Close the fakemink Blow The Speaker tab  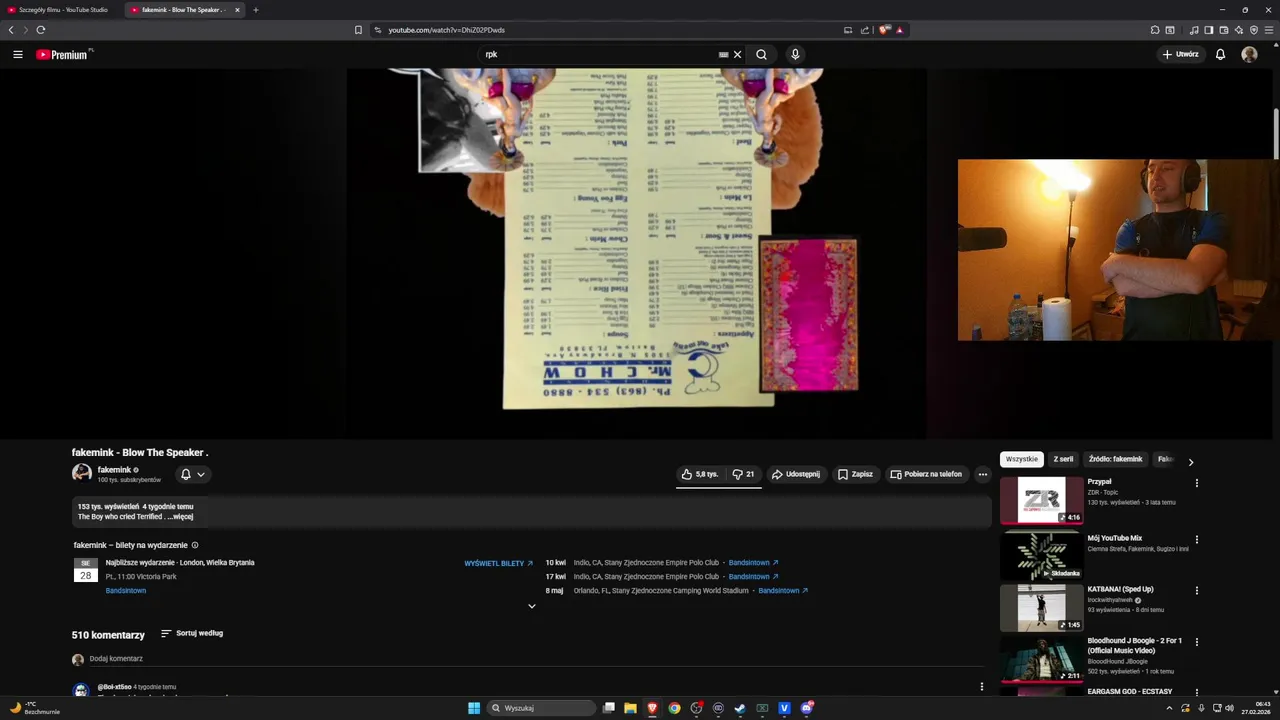point(237,10)
